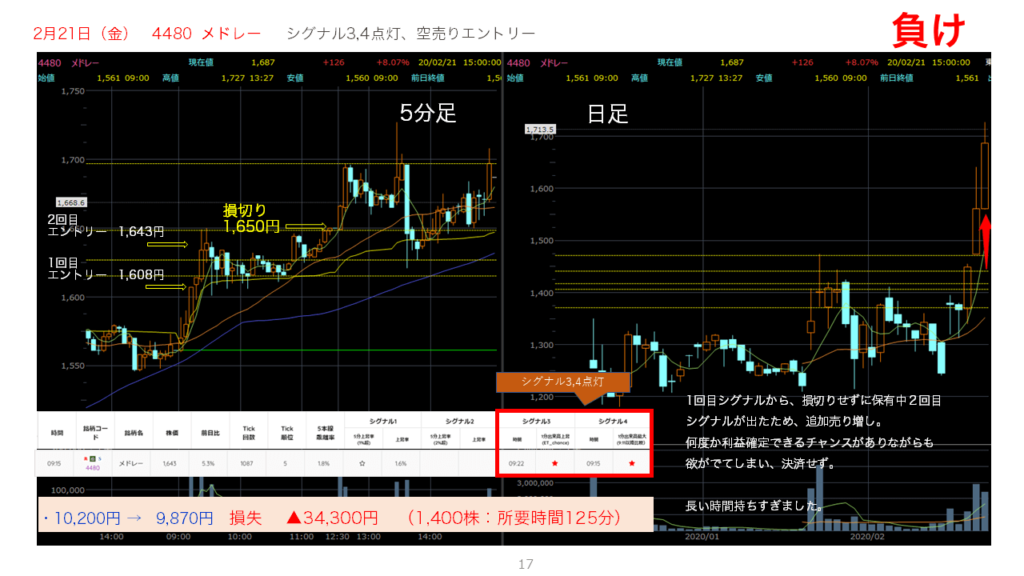Click the orange シグナル3,4点灯 callout

(563, 381)
